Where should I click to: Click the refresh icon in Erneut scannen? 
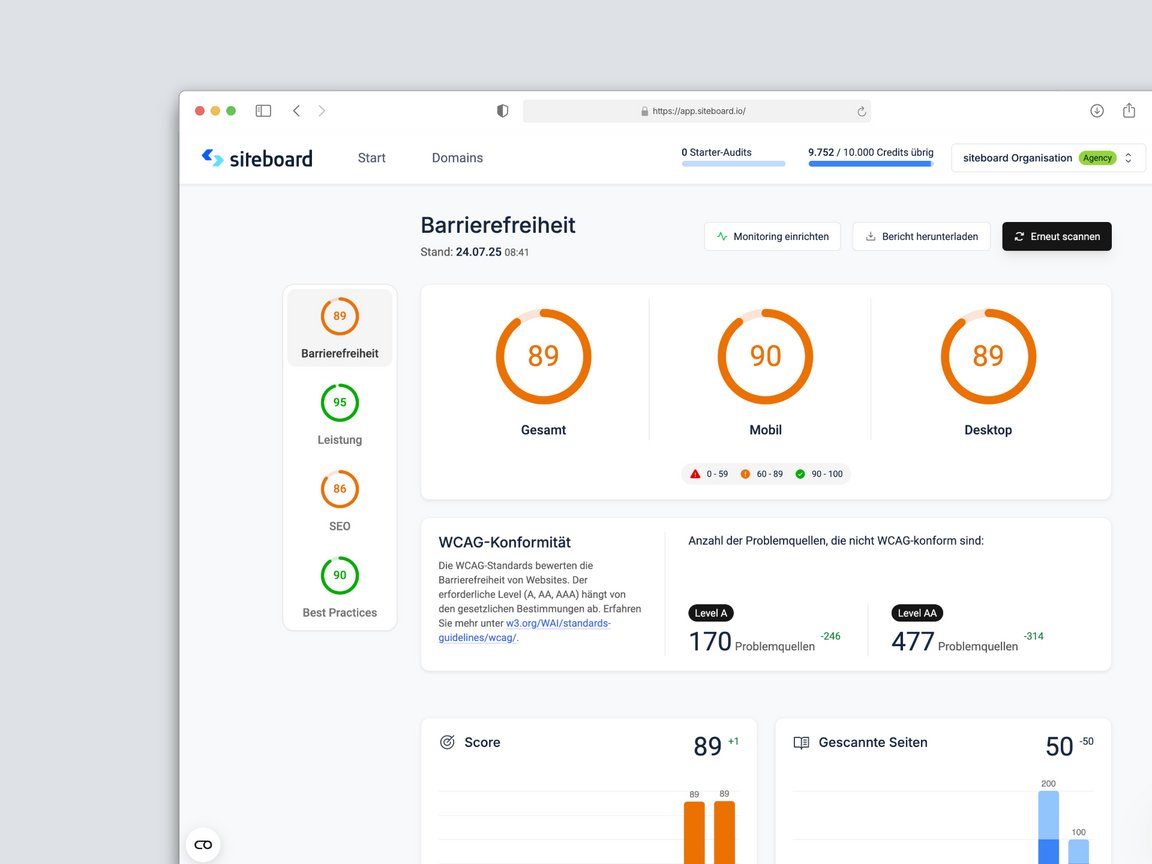1019,236
